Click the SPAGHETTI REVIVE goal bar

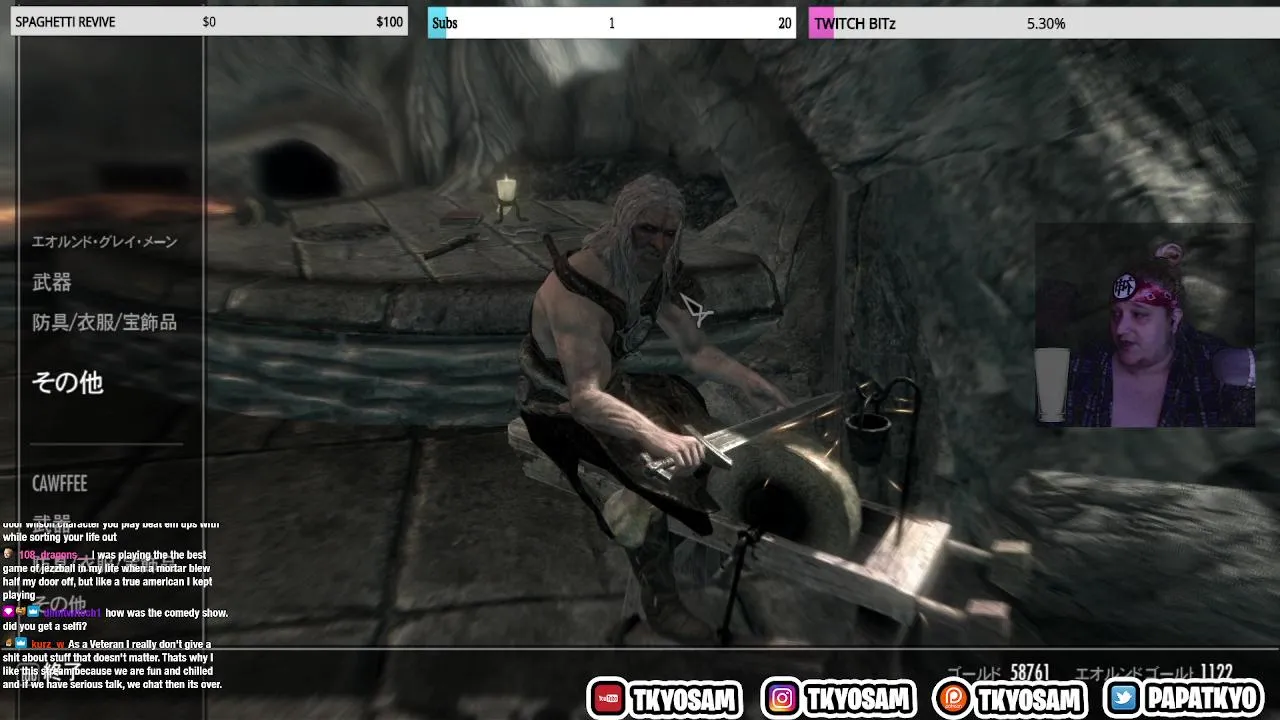209,22
